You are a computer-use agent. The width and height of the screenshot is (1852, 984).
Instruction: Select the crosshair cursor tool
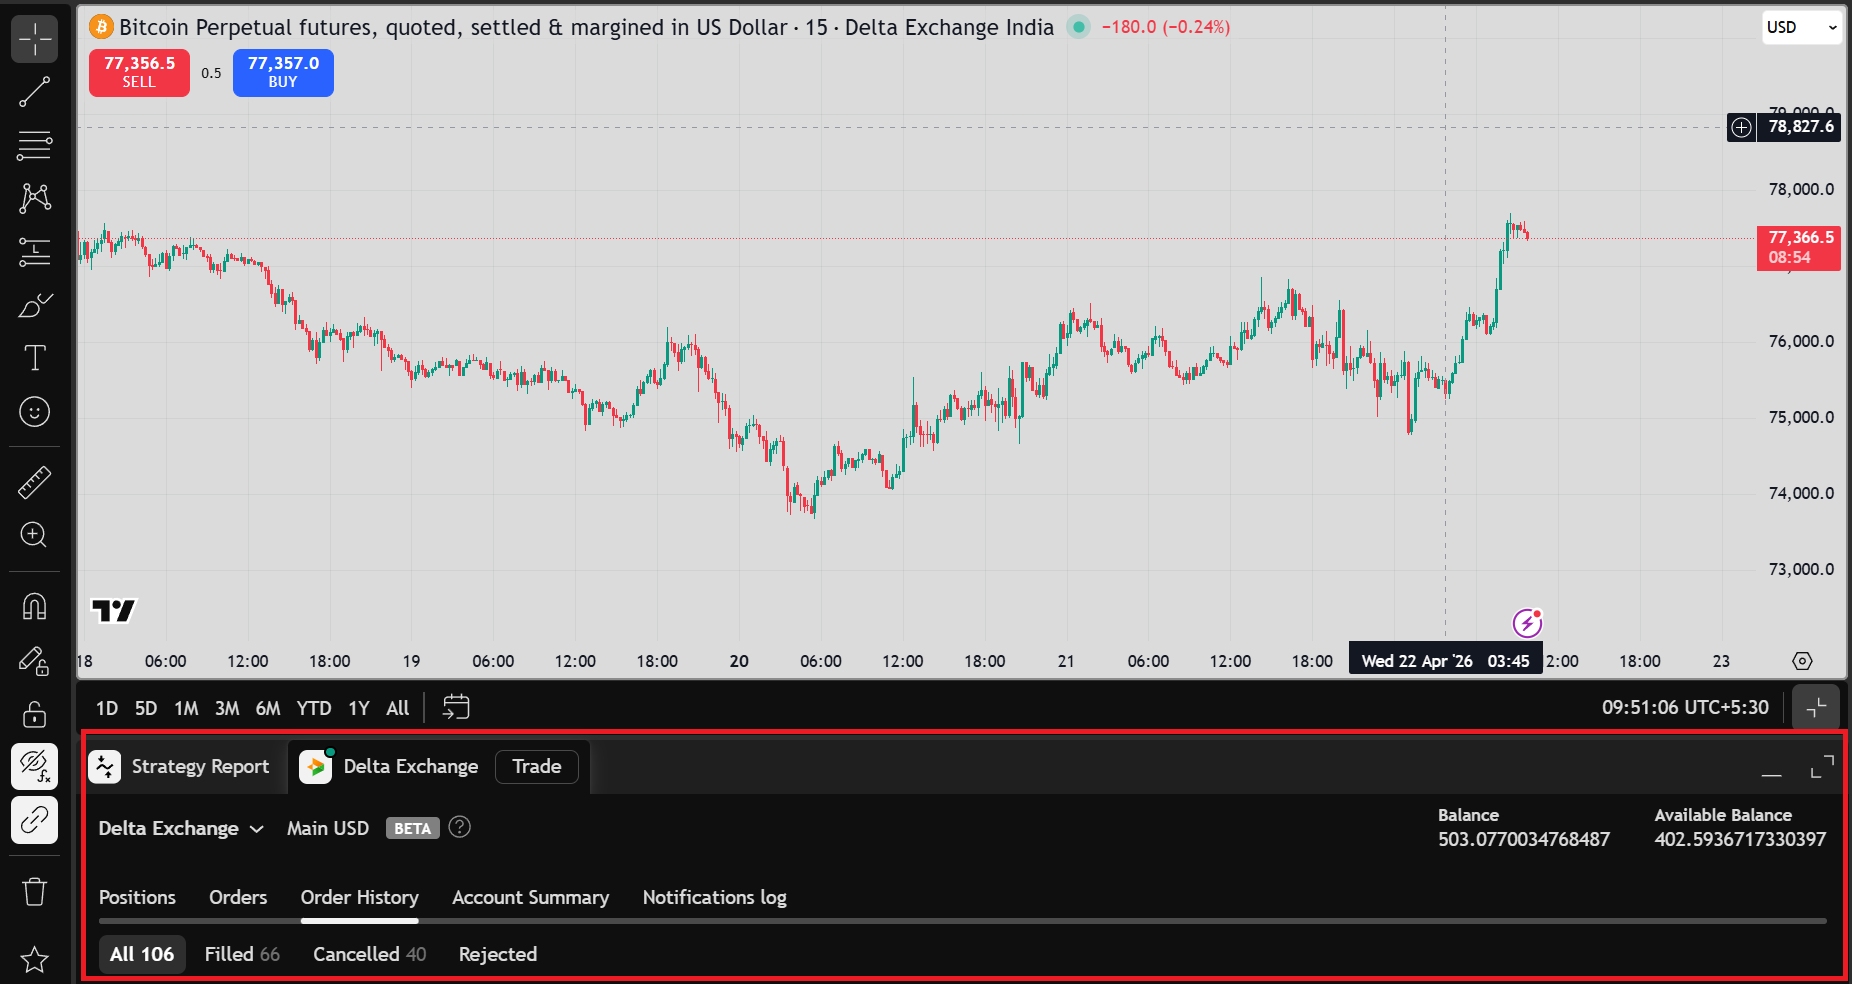pos(35,39)
